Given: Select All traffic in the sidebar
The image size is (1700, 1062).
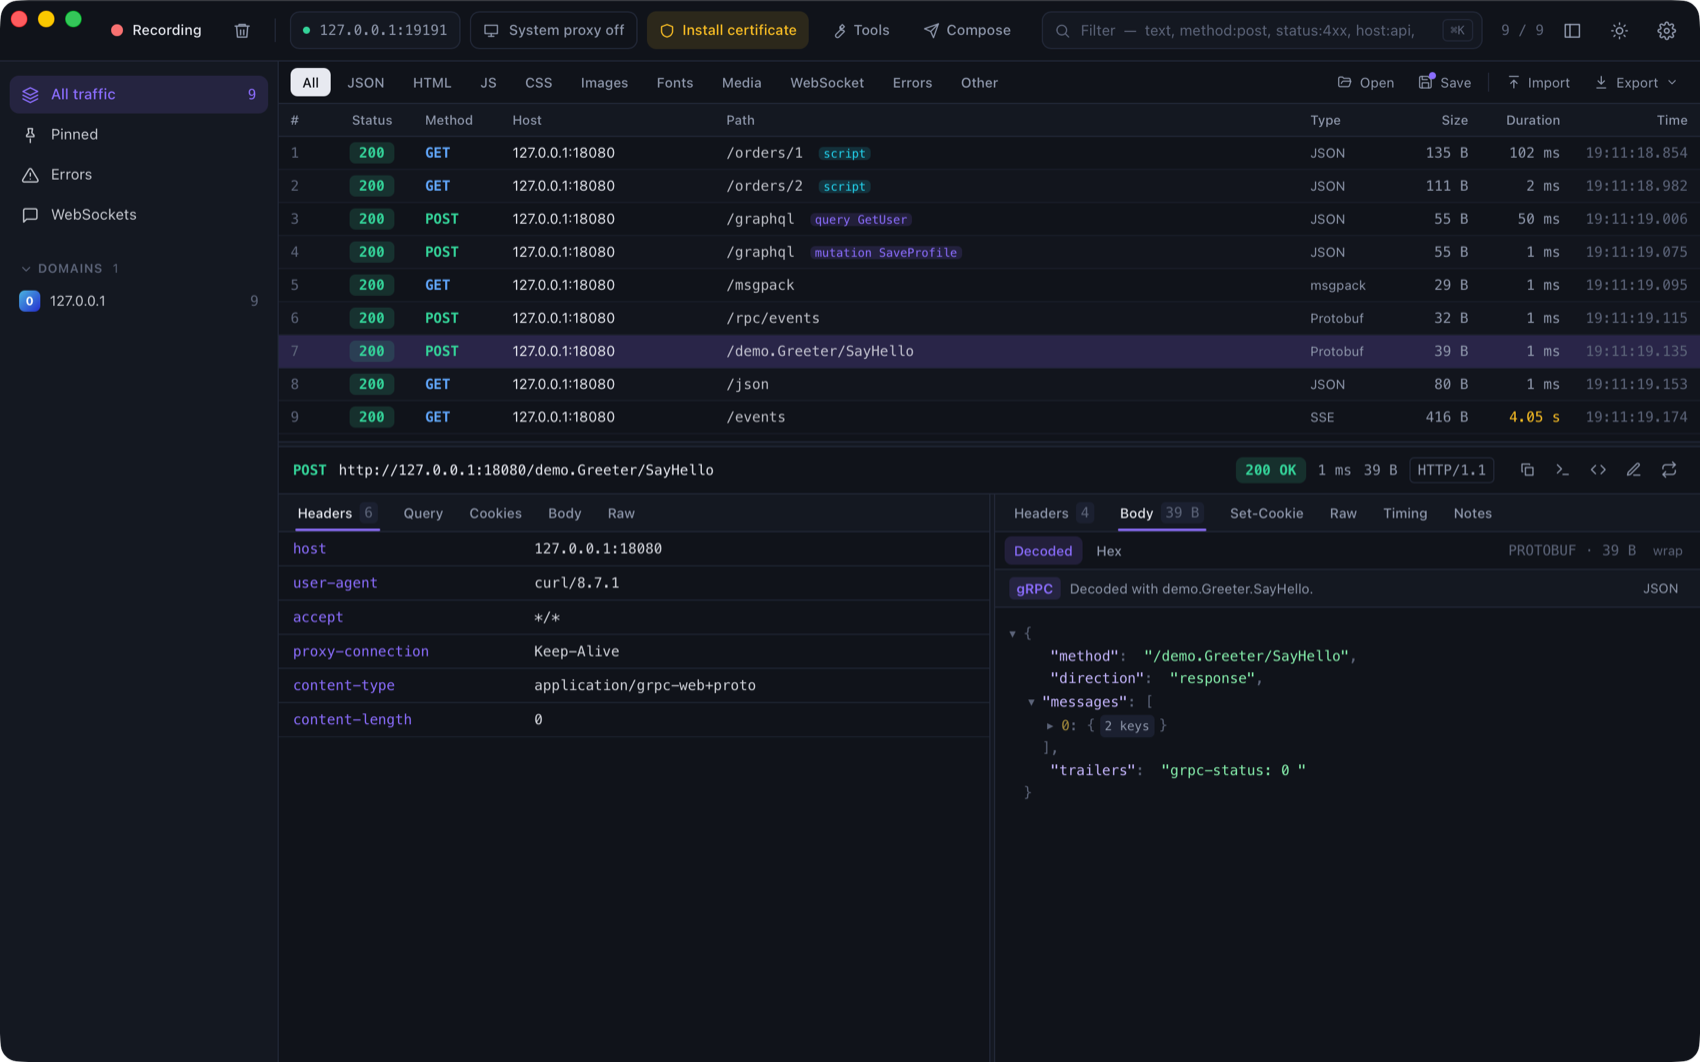Looking at the screenshot, I should 138,94.
